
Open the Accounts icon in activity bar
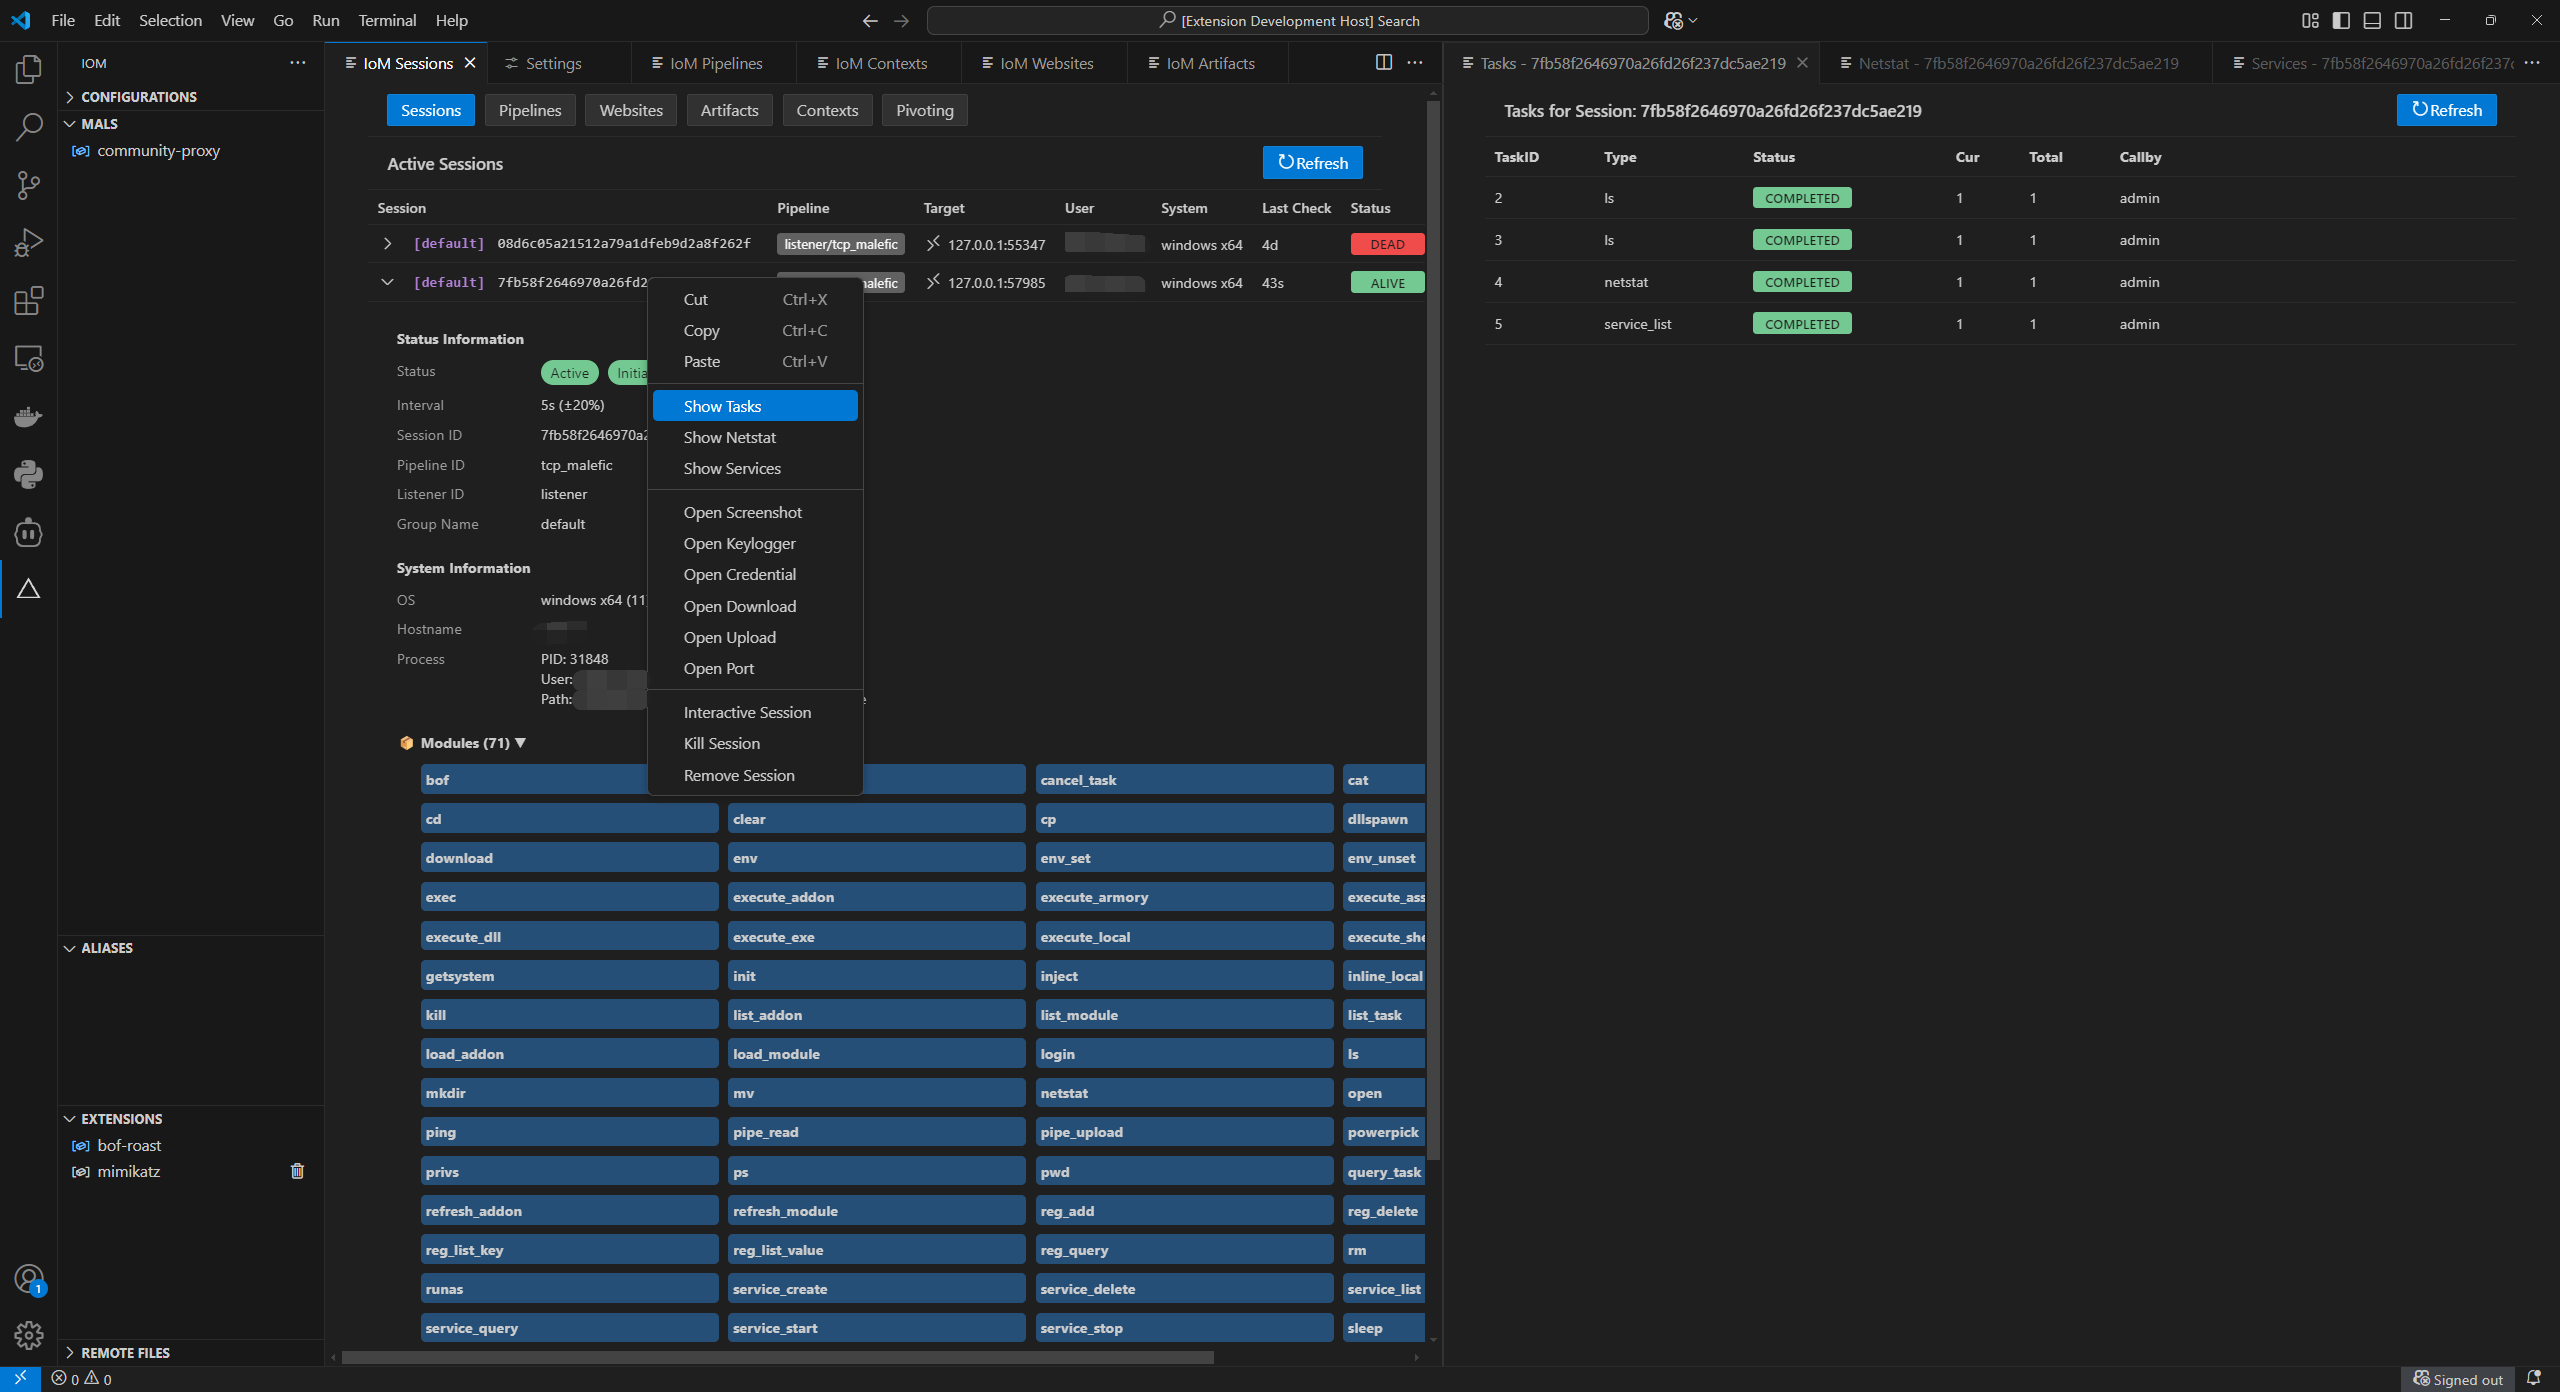pyautogui.click(x=28, y=1278)
